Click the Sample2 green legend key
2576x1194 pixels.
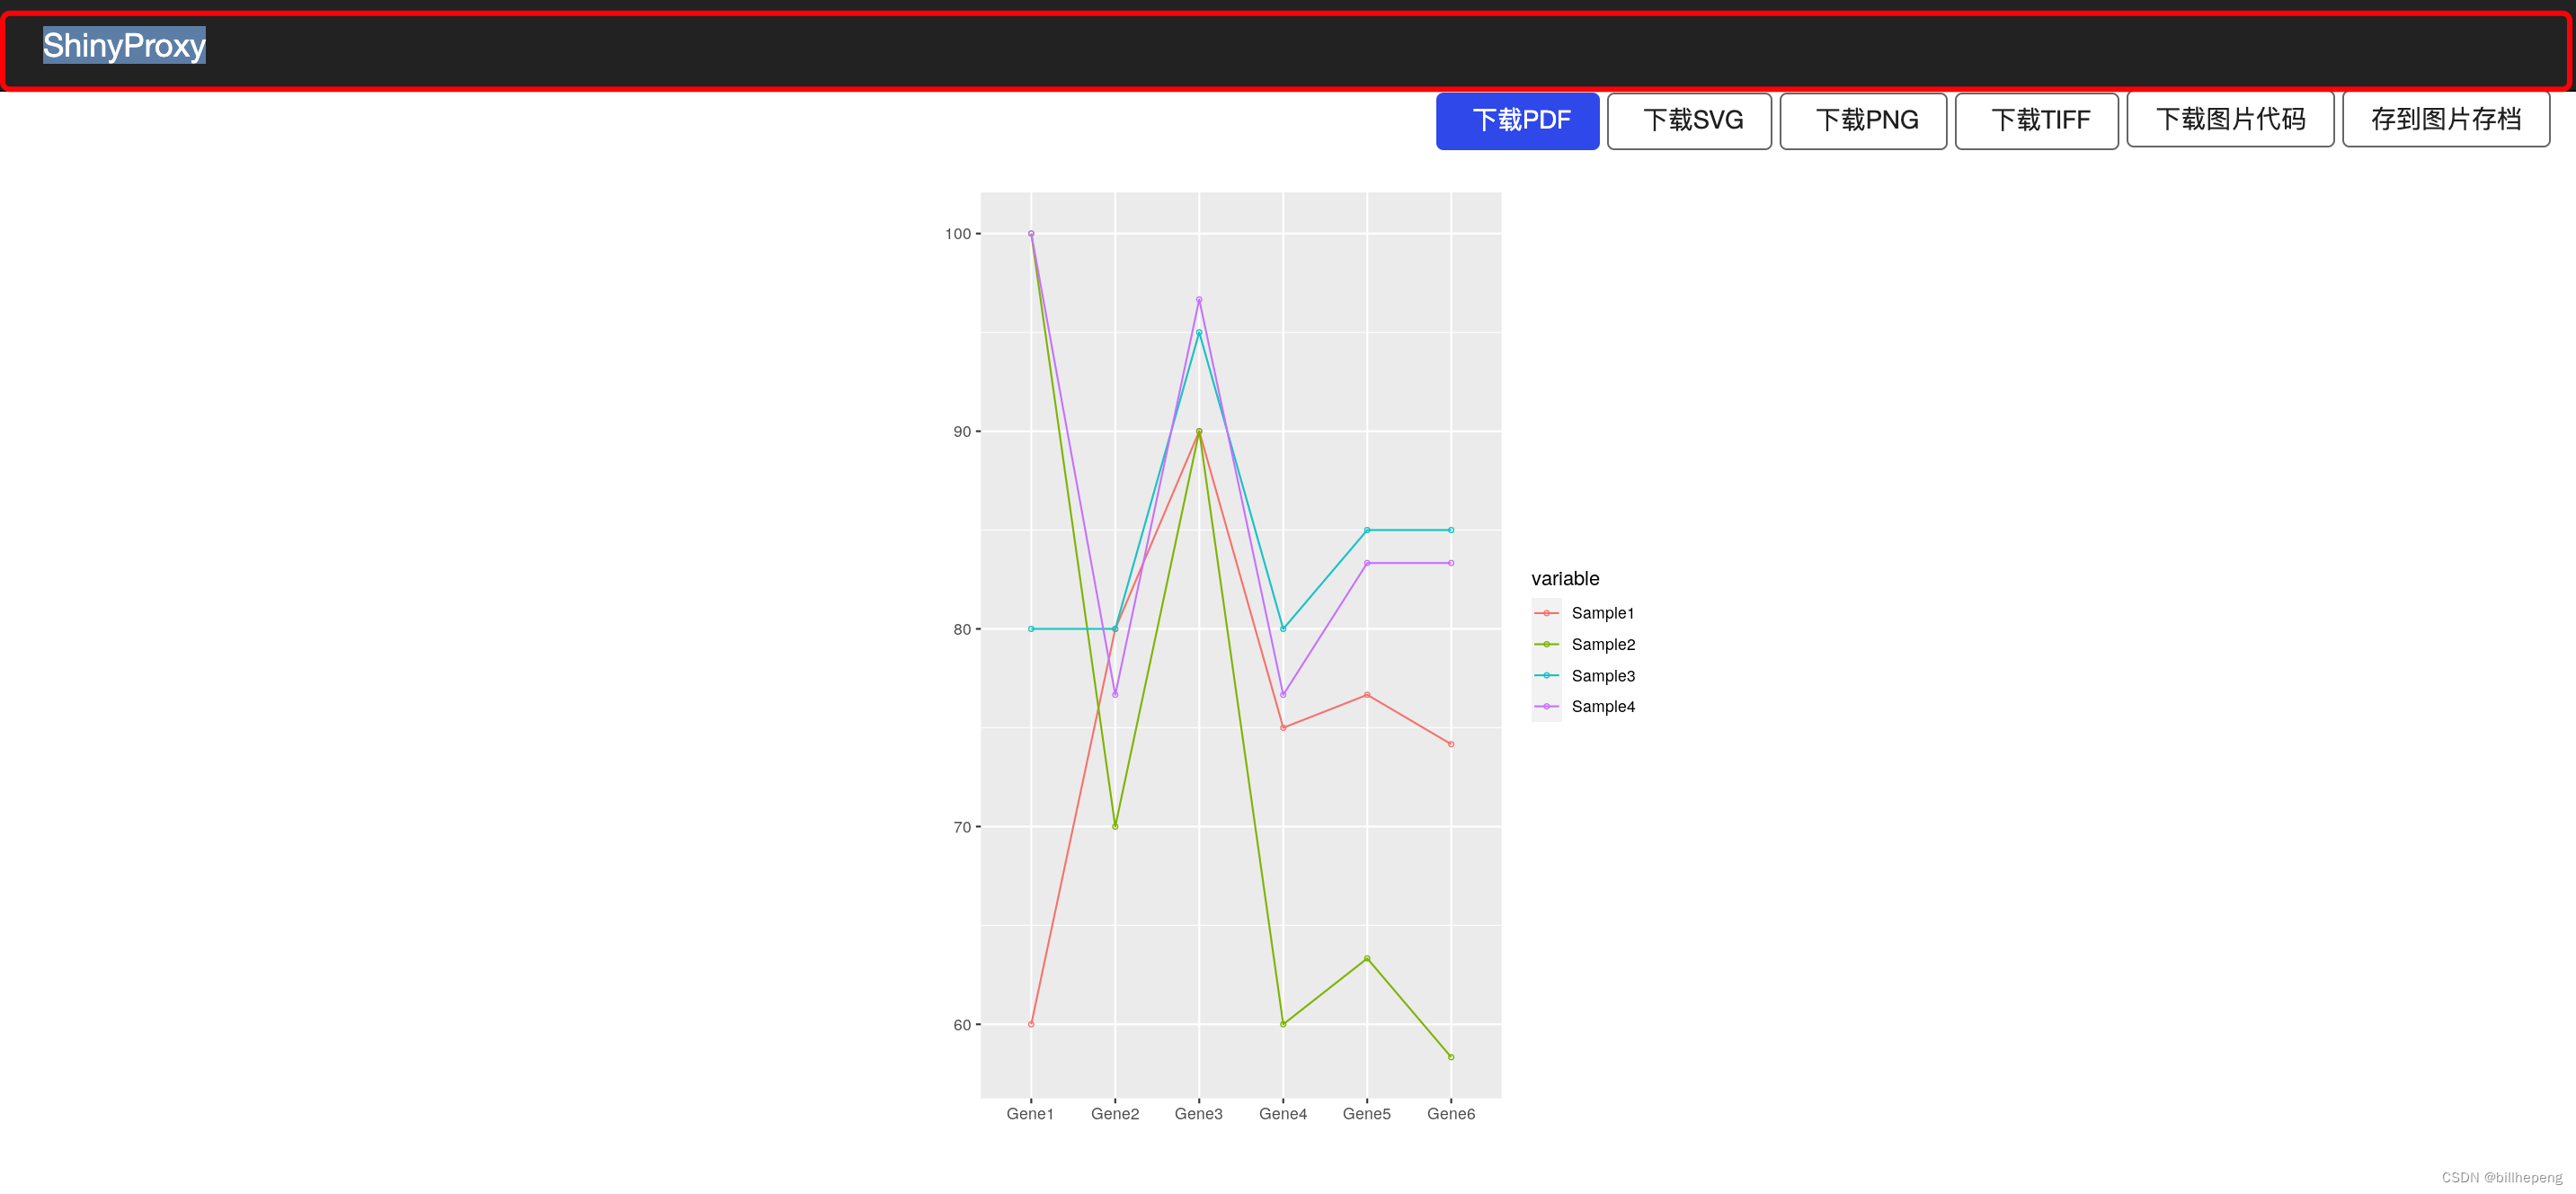click(x=1546, y=644)
